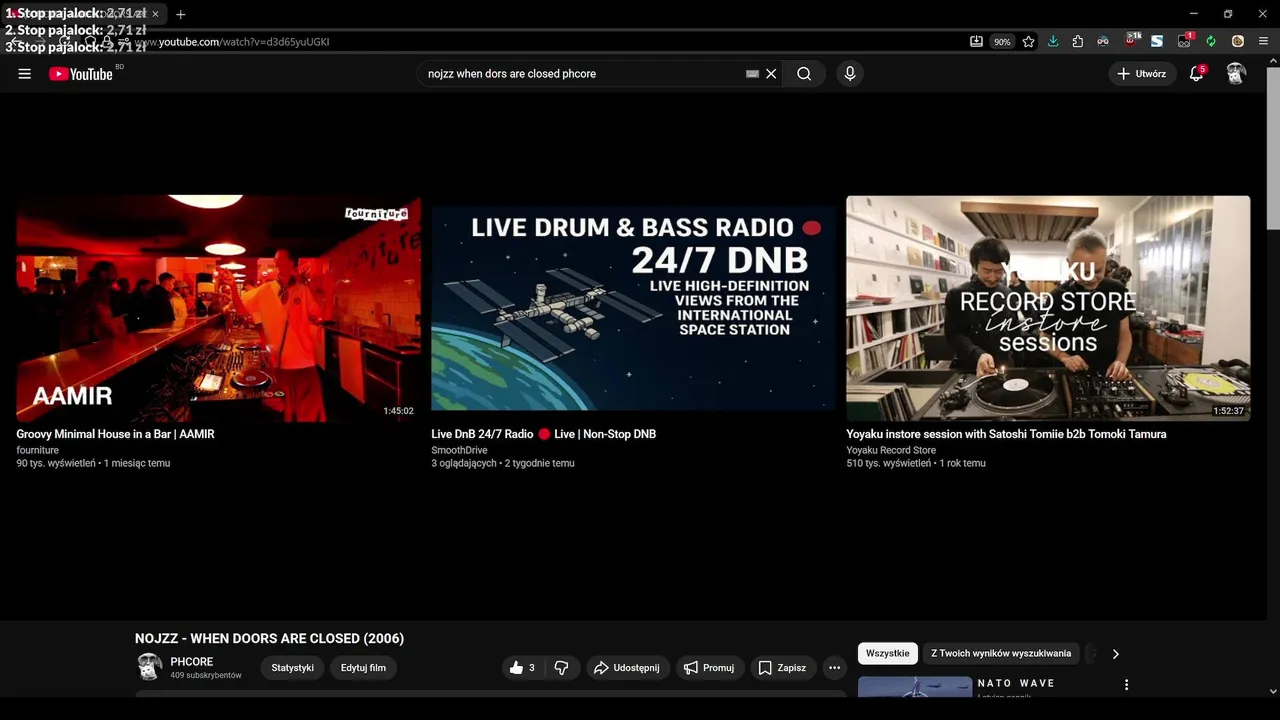Go to YouTube home via logo
Image resolution: width=1280 pixels, height=720 pixels.
tap(81, 74)
